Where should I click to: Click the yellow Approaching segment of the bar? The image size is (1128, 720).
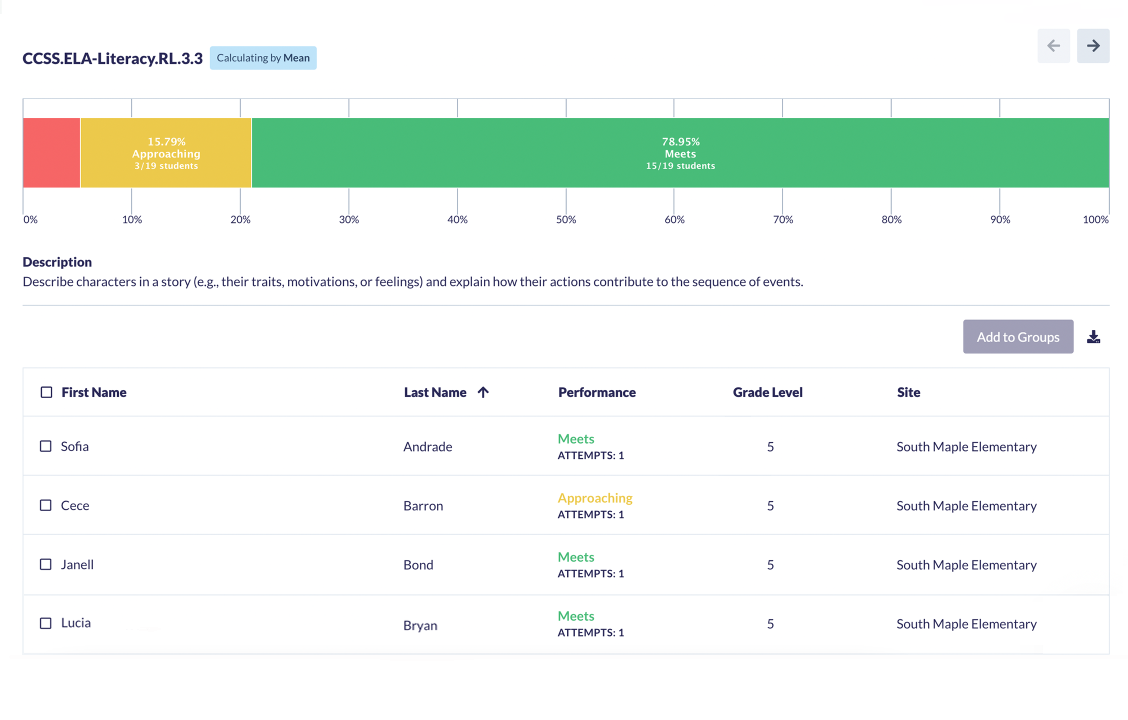pyautogui.click(x=166, y=152)
